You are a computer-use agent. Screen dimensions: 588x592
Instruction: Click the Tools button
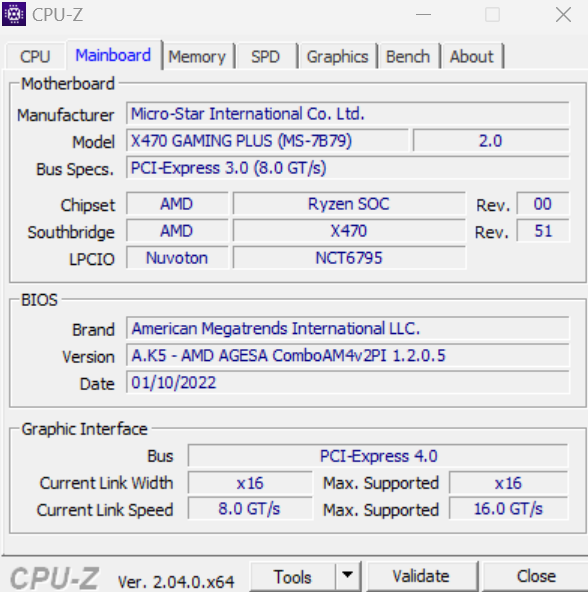tap(293, 577)
